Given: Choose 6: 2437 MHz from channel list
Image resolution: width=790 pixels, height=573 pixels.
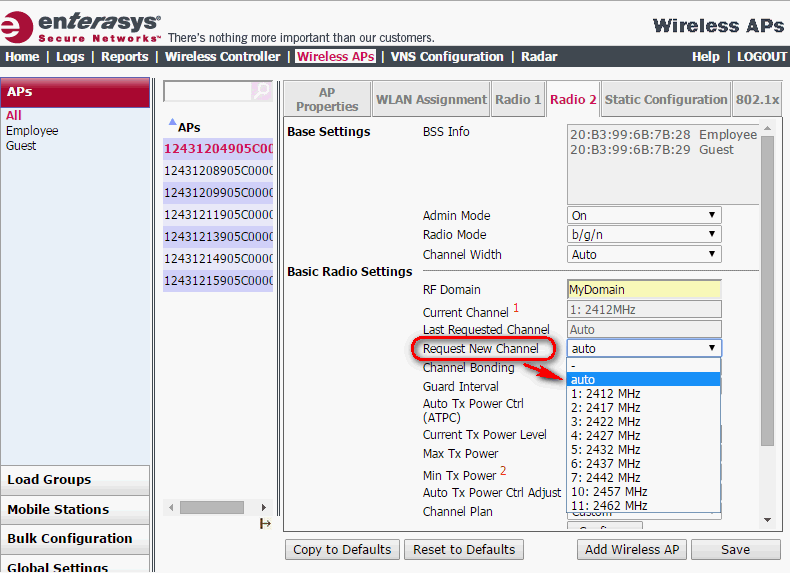Looking at the screenshot, I should [x=606, y=464].
